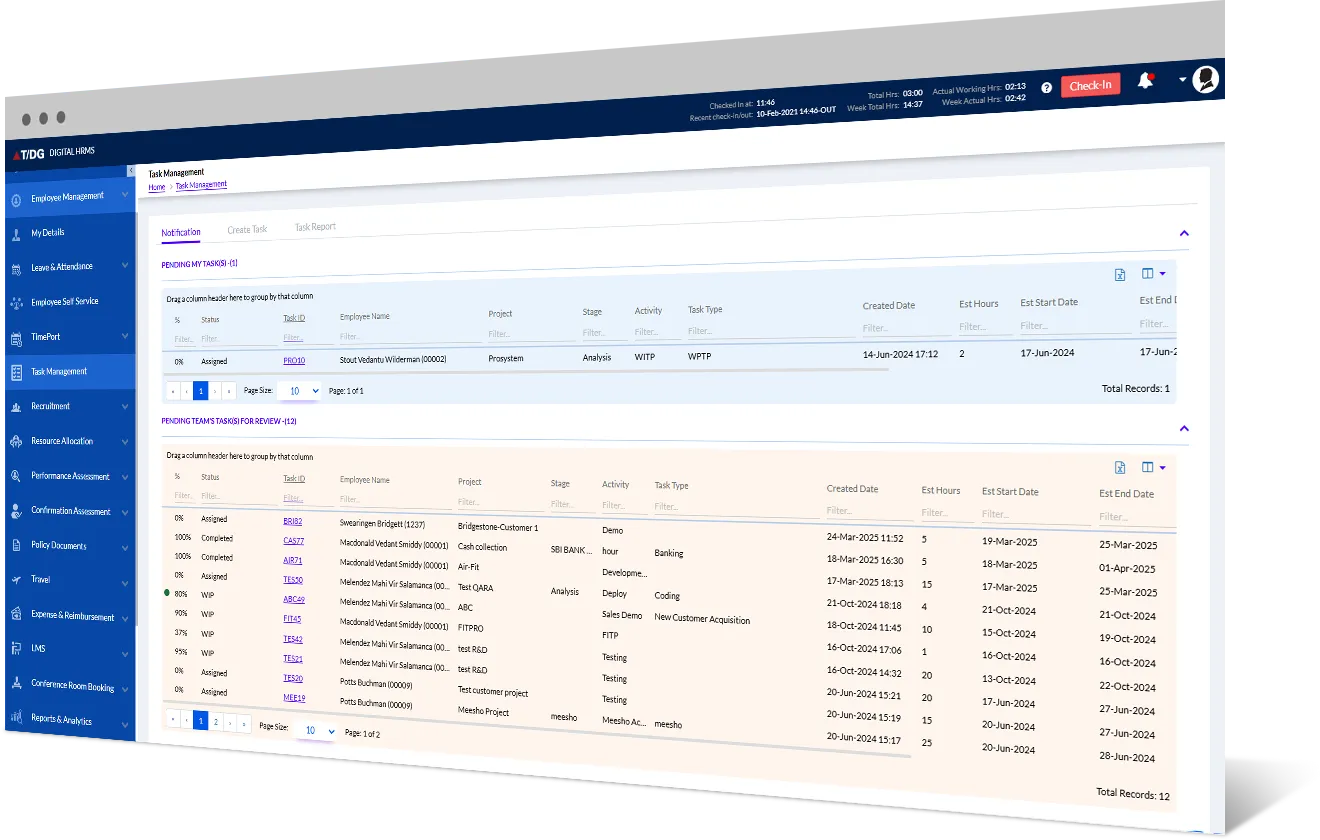1320x840 pixels.
Task: Open the dropdown arrow beside profile avatar
Action: coord(1182,80)
